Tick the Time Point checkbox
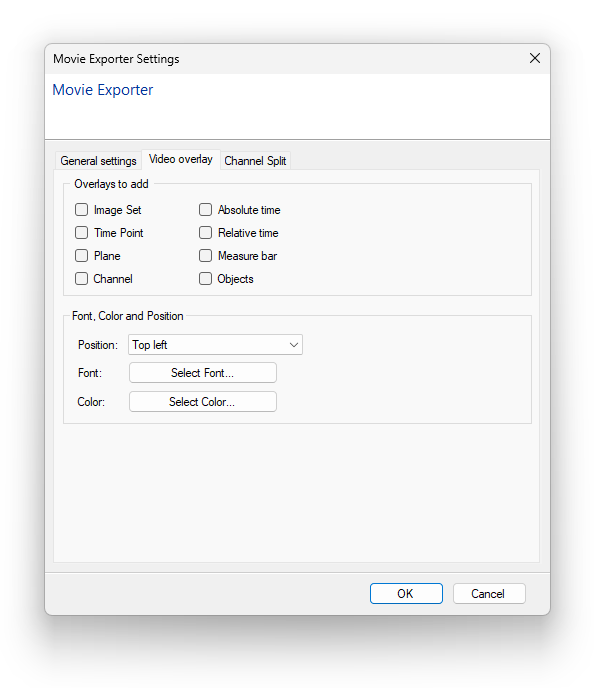This screenshot has height=688, width=594. pos(82,233)
